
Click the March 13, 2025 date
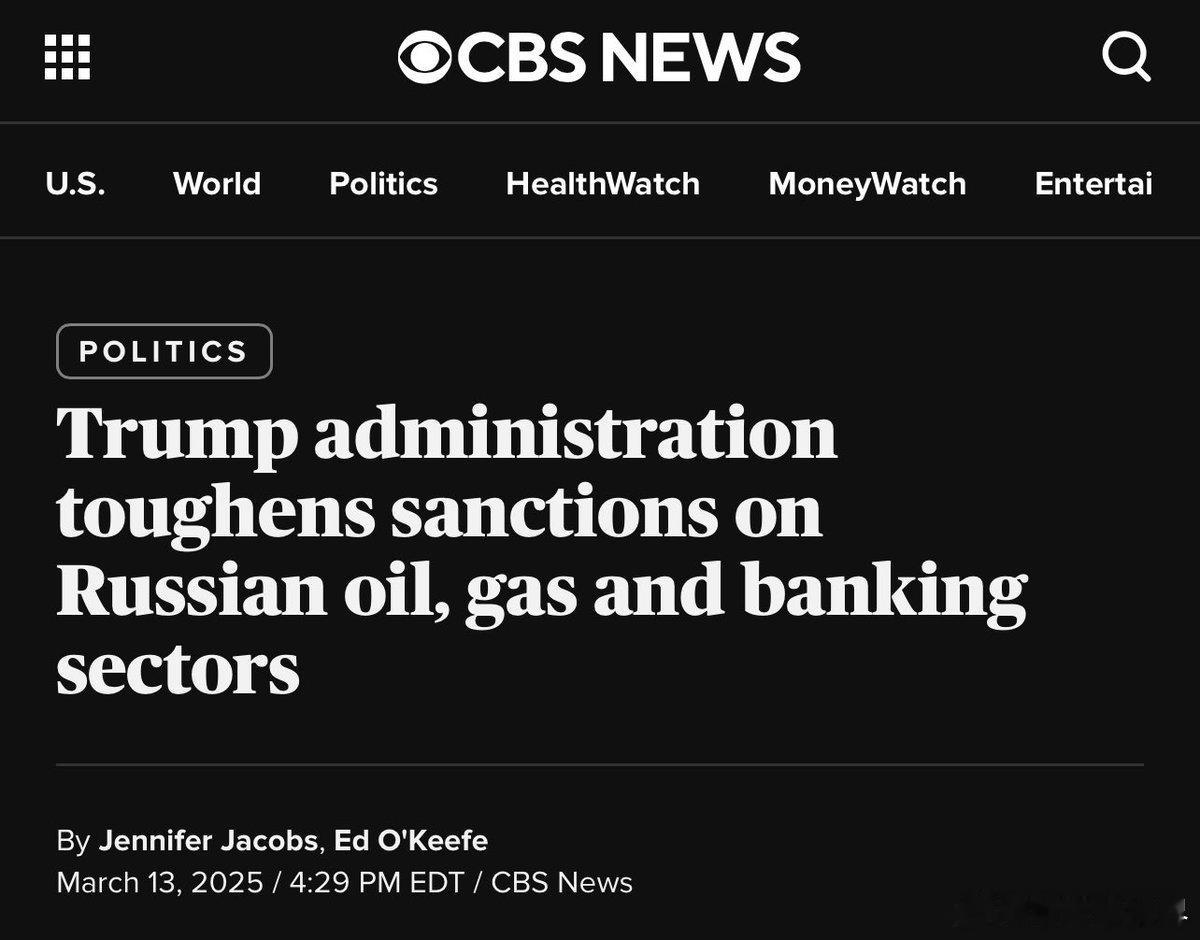(159, 883)
